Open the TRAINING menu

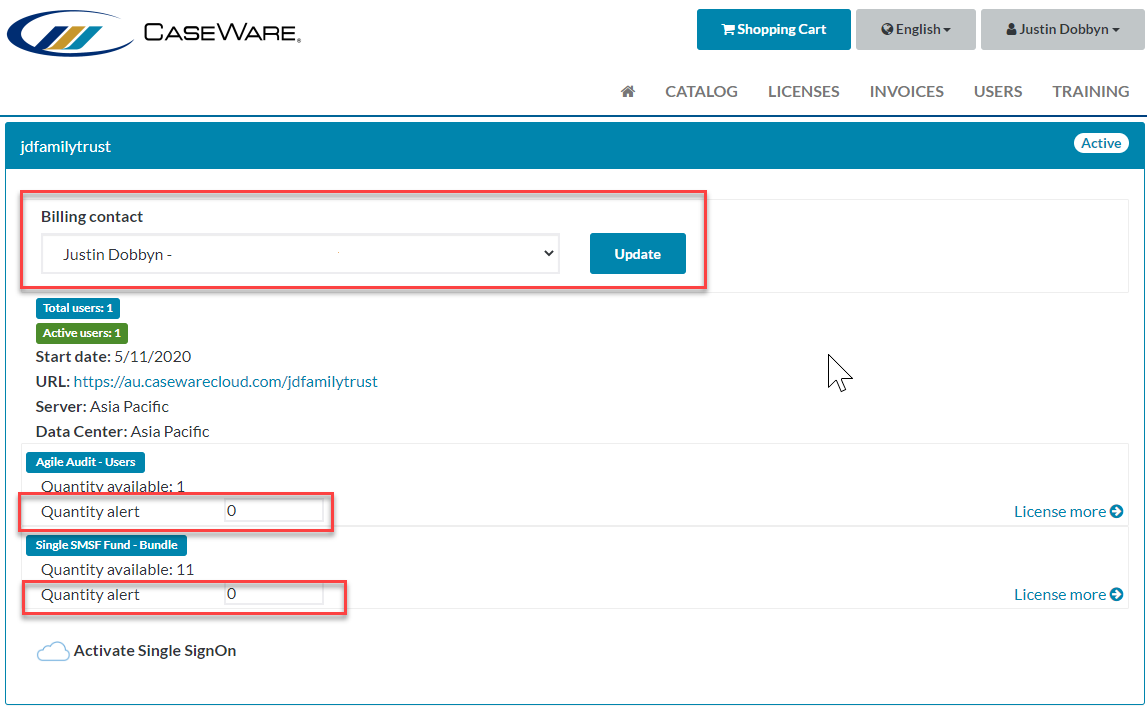coord(1091,91)
